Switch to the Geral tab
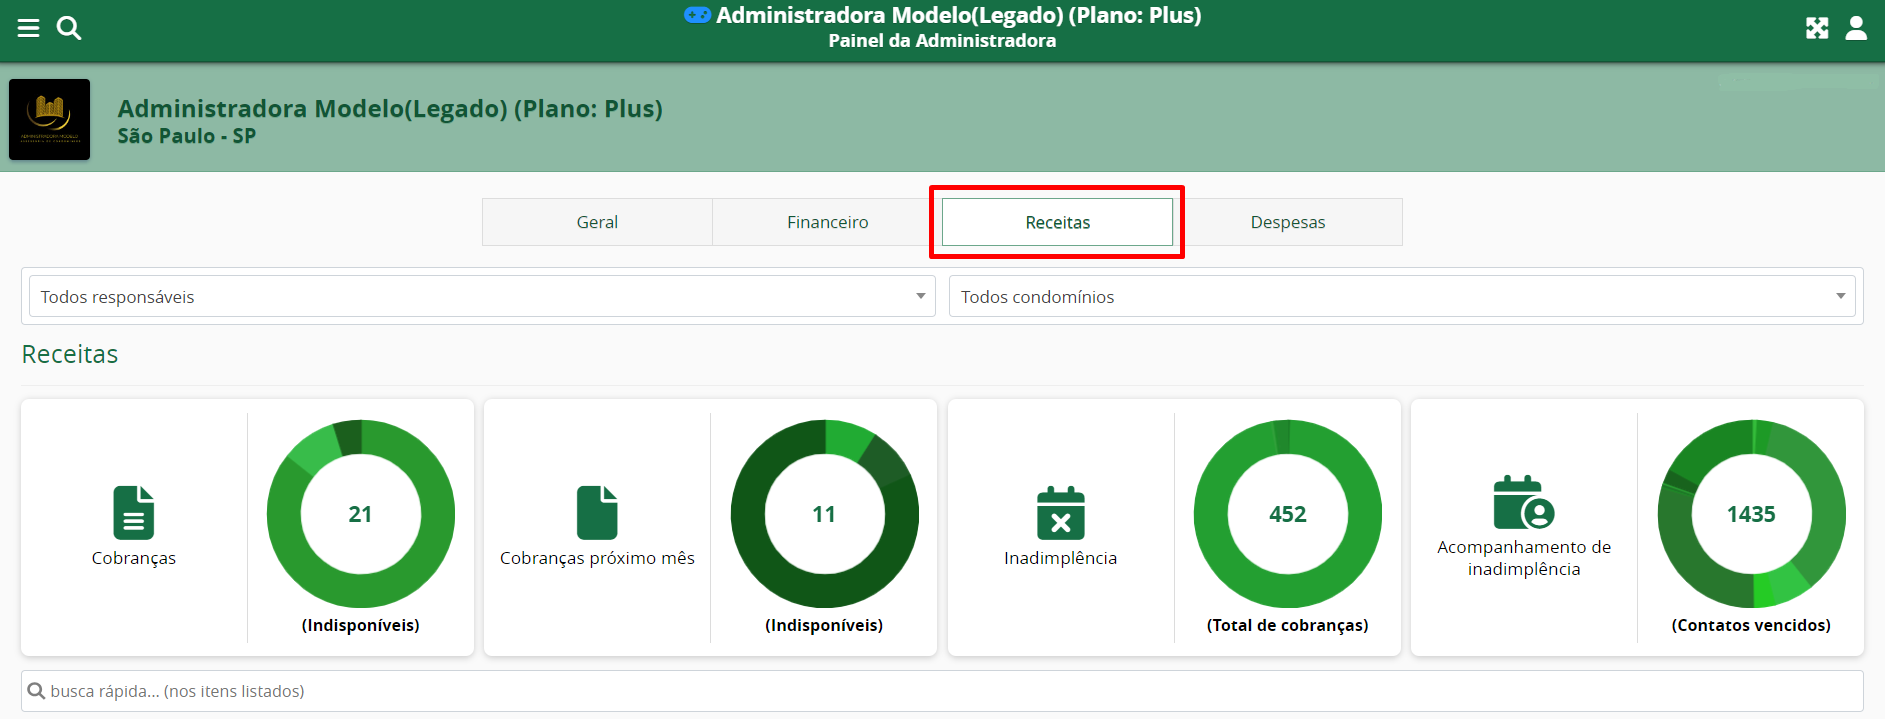 (x=597, y=222)
